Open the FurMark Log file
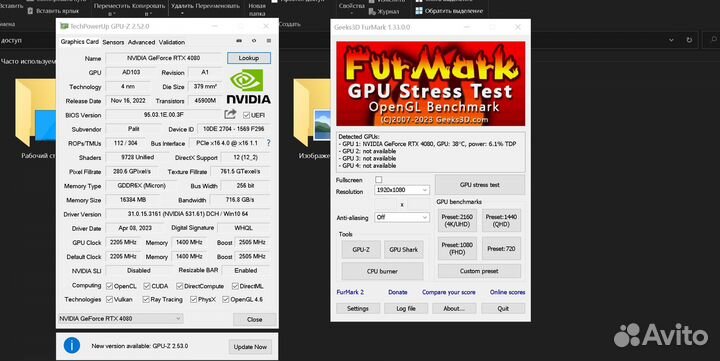The image size is (720, 361). [x=406, y=308]
